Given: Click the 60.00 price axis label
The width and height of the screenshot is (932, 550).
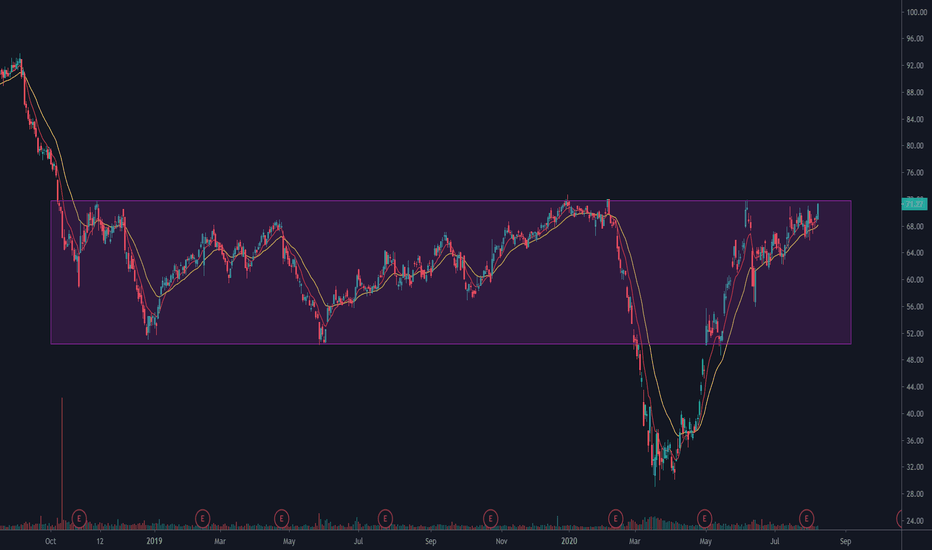Looking at the screenshot, I should tap(915, 279).
